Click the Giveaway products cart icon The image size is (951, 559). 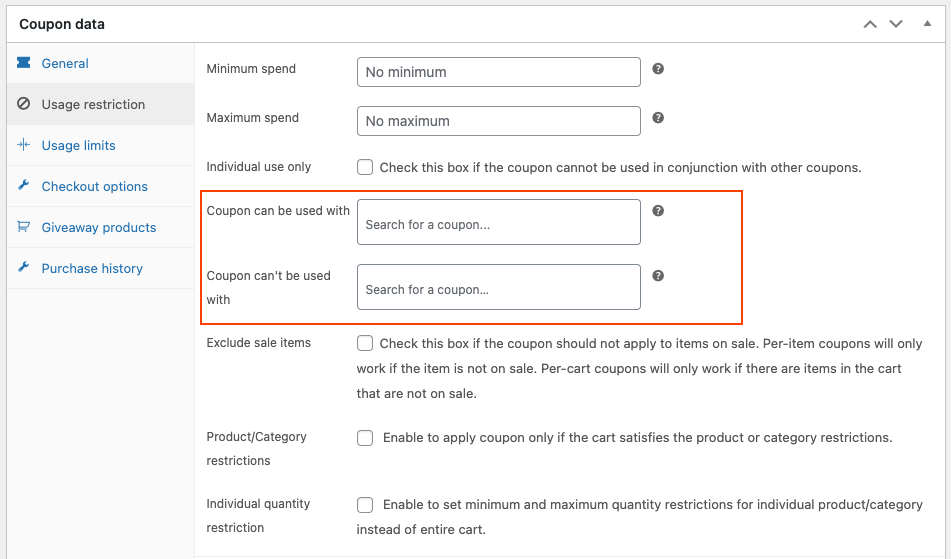(x=24, y=227)
